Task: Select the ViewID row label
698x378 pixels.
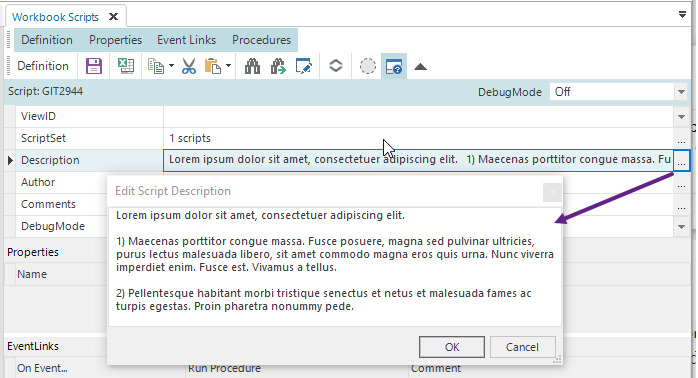Action: [38, 116]
